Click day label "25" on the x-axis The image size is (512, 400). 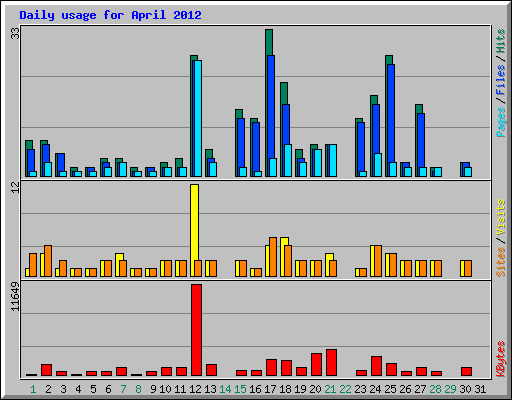[390, 389]
